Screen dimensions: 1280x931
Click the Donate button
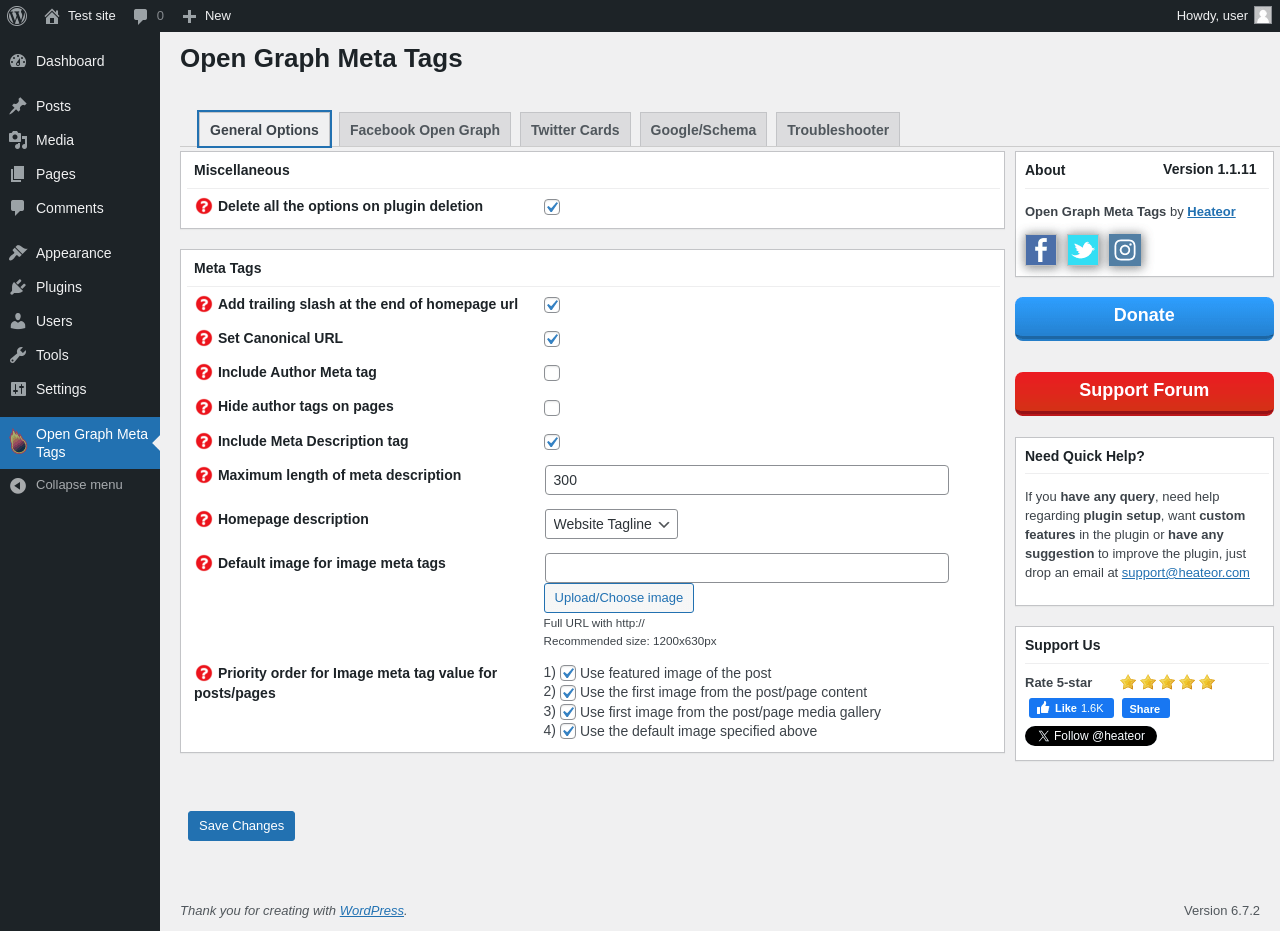[x=1144, y=318]
